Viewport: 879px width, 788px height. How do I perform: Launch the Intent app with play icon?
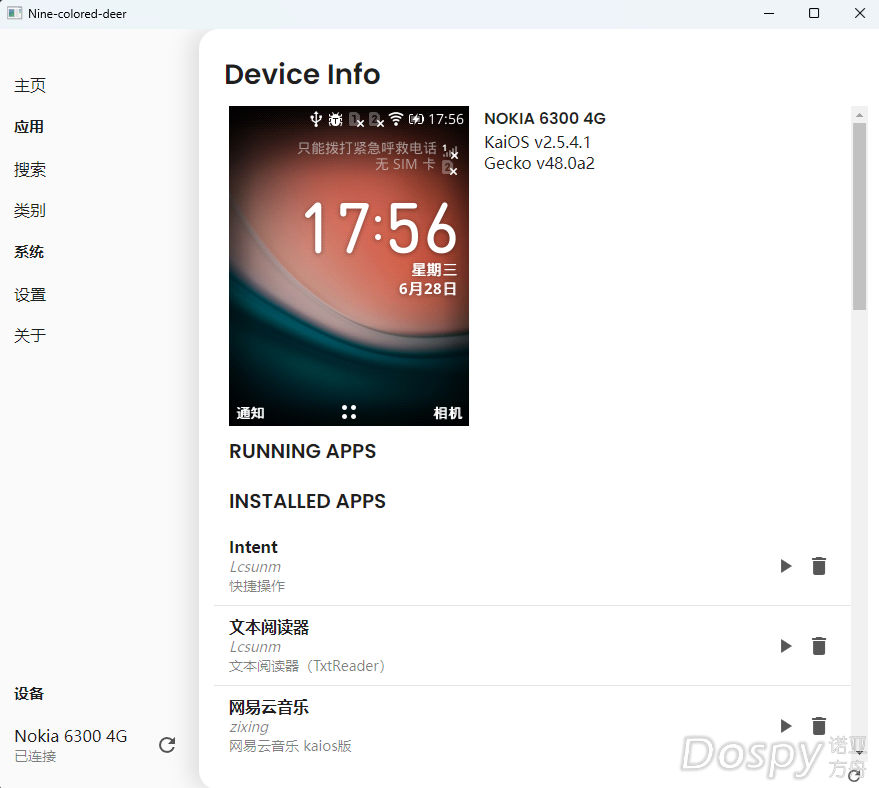[786, 566]
